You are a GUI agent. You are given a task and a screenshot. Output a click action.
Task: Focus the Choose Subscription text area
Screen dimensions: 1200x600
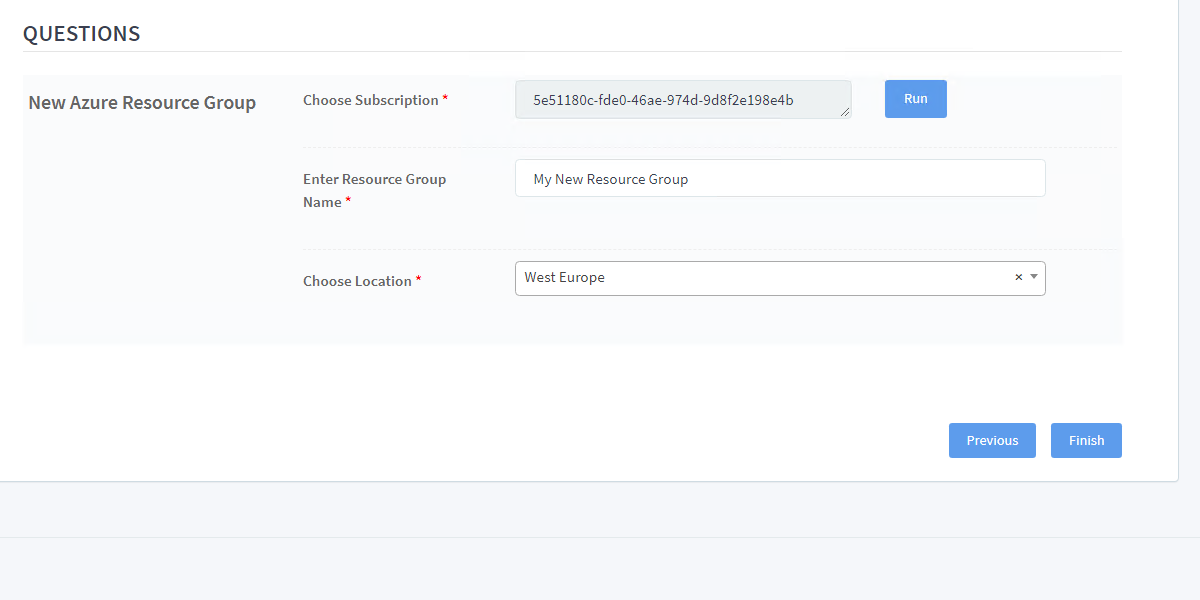click(683, 100)
